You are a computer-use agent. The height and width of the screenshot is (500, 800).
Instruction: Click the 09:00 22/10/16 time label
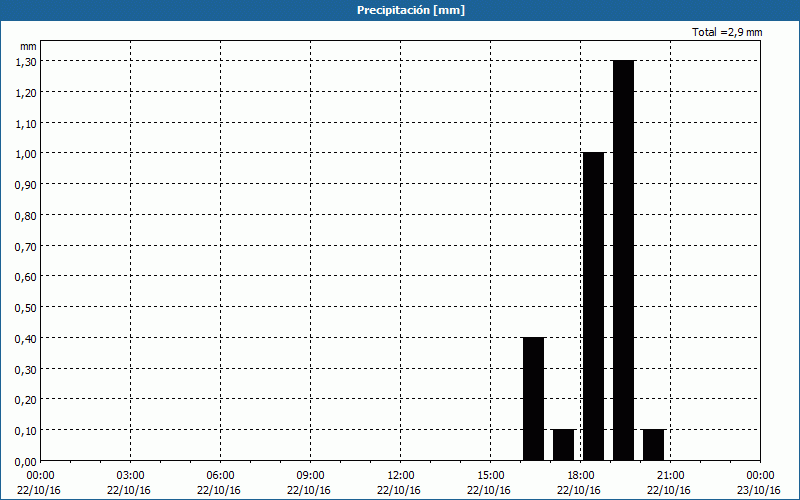[x=310, y=483]
